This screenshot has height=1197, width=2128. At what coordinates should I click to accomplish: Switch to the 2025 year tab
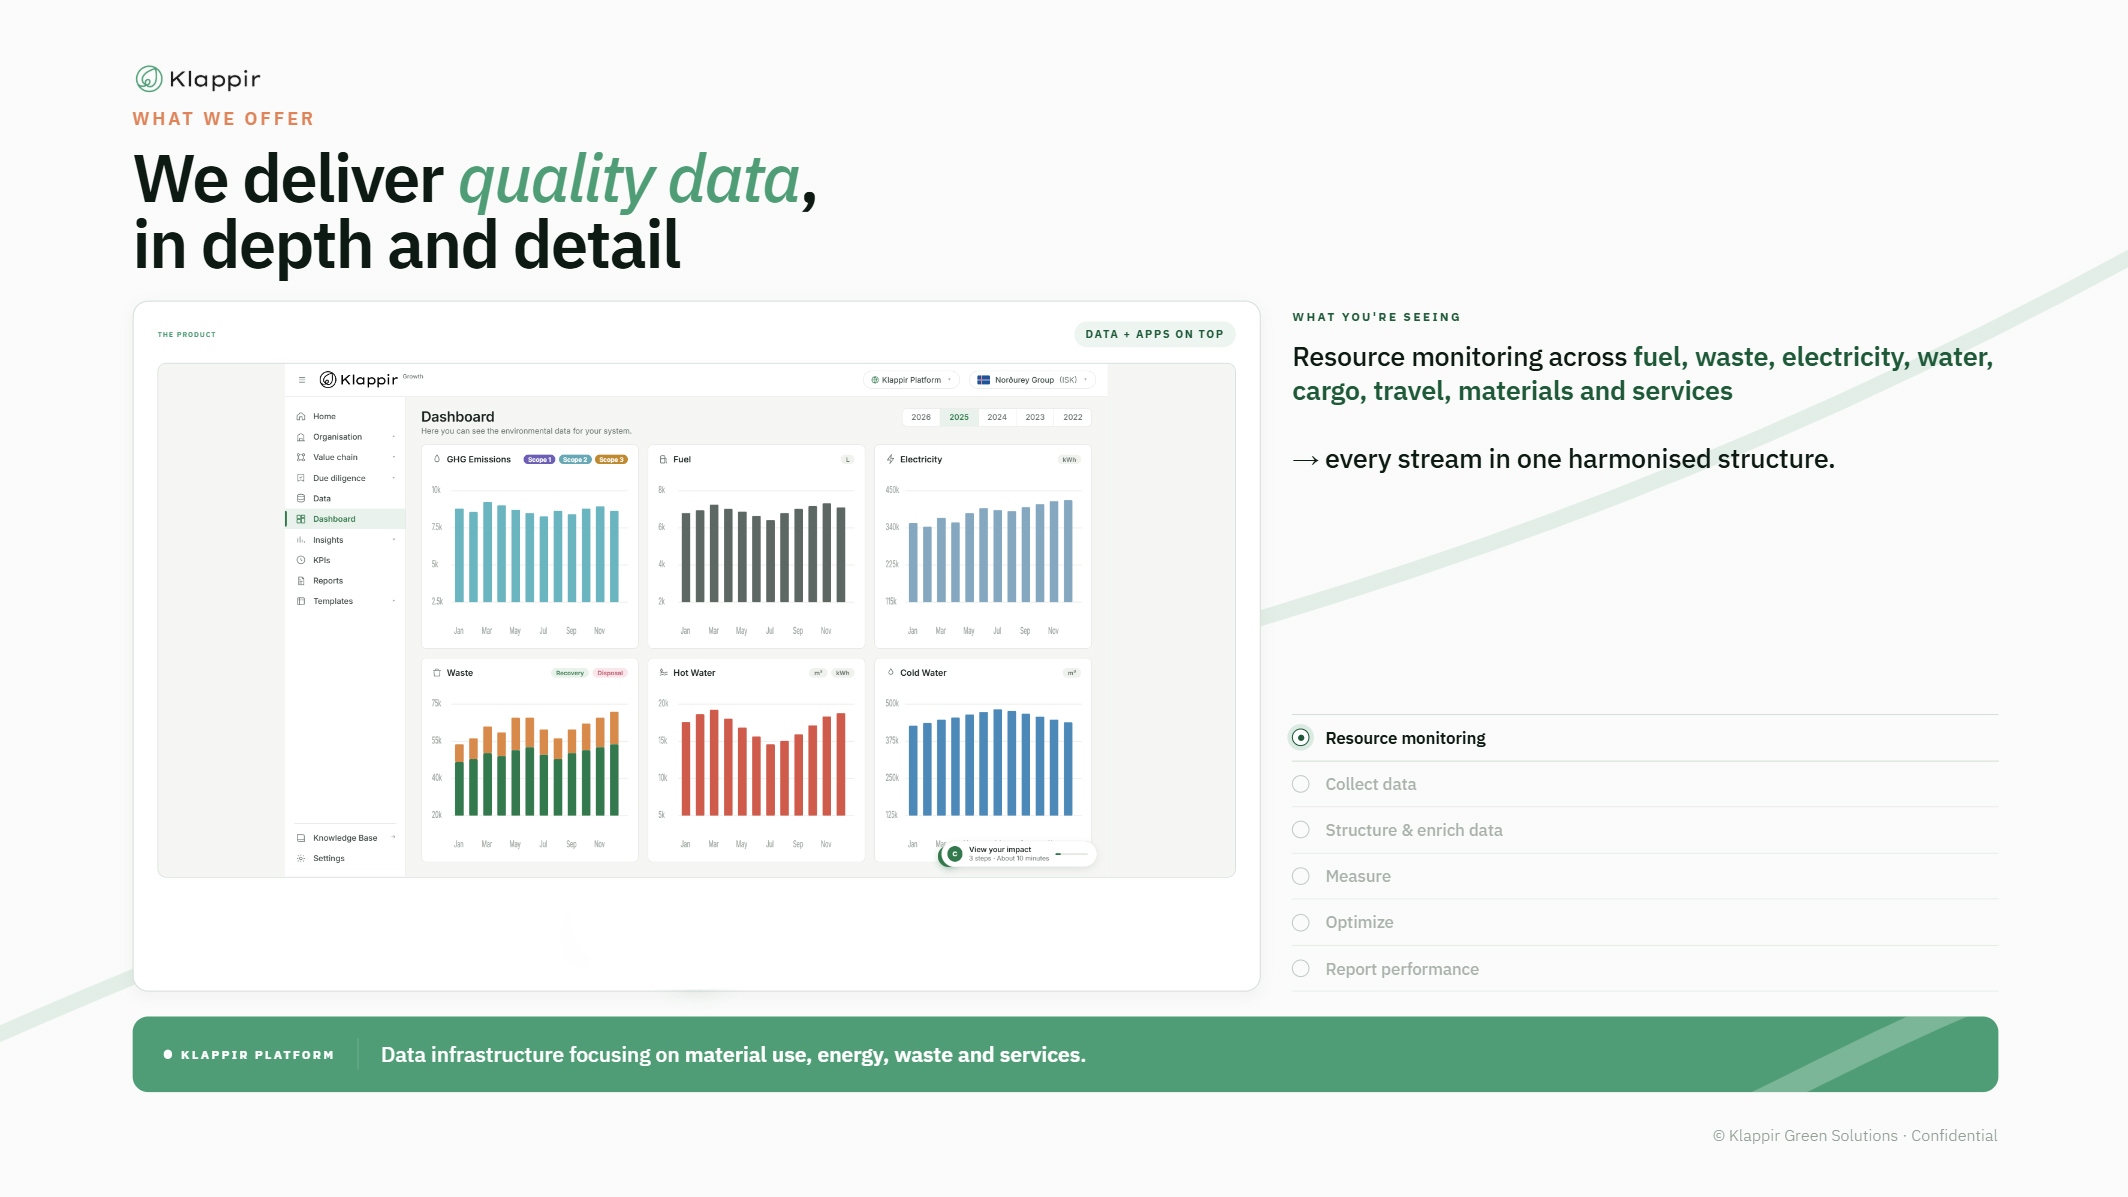coord(959,417)
